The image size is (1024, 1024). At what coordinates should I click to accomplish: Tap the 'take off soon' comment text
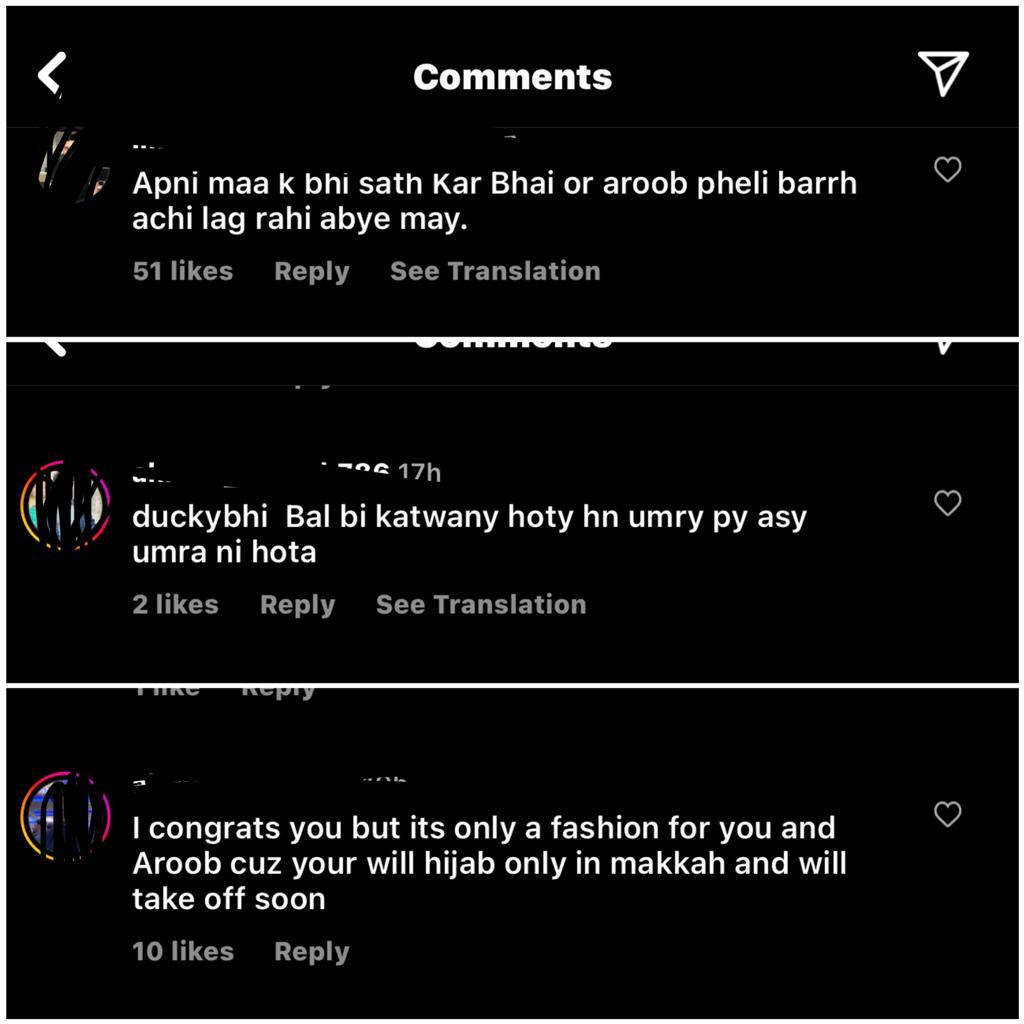[229, 899]
